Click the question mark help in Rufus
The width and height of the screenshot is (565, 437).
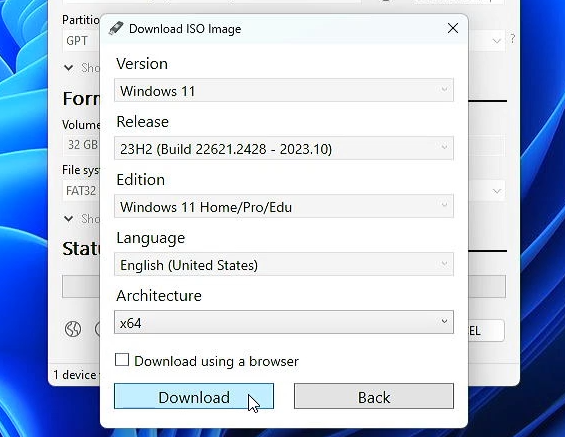(512, 39)
